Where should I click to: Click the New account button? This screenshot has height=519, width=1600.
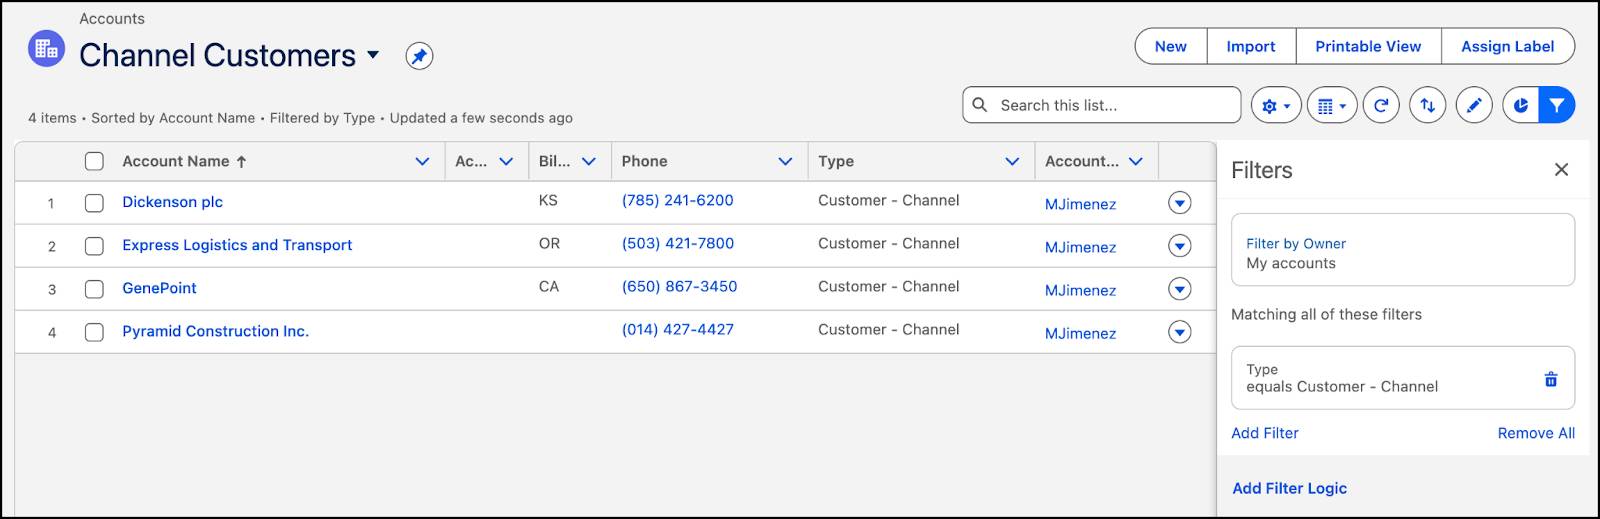[1170, 46]
